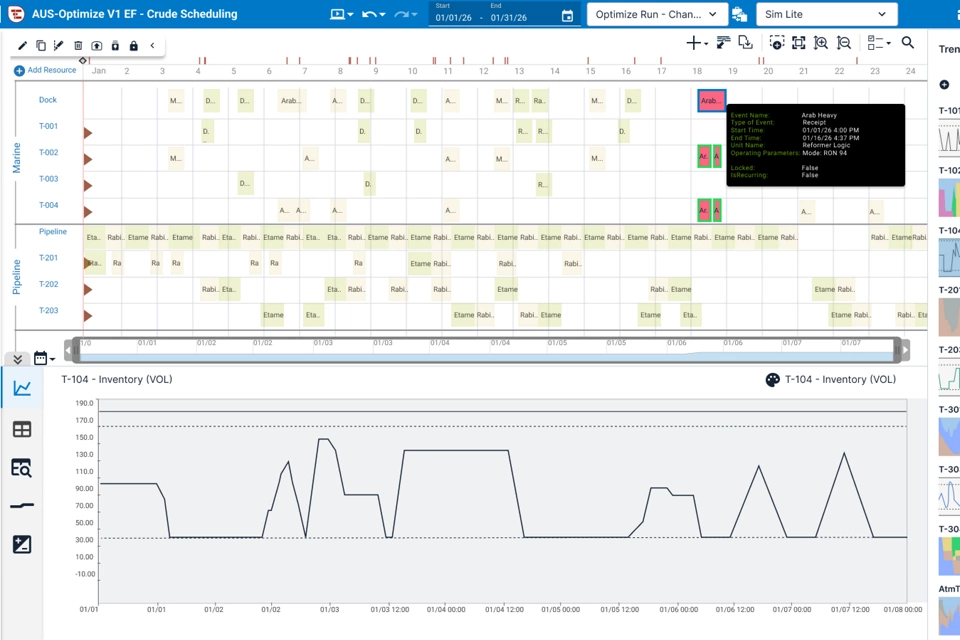Viewport: 960px width, 640px height.
Task: Open the T-104 chart color palette
Action: click(773, 380)
